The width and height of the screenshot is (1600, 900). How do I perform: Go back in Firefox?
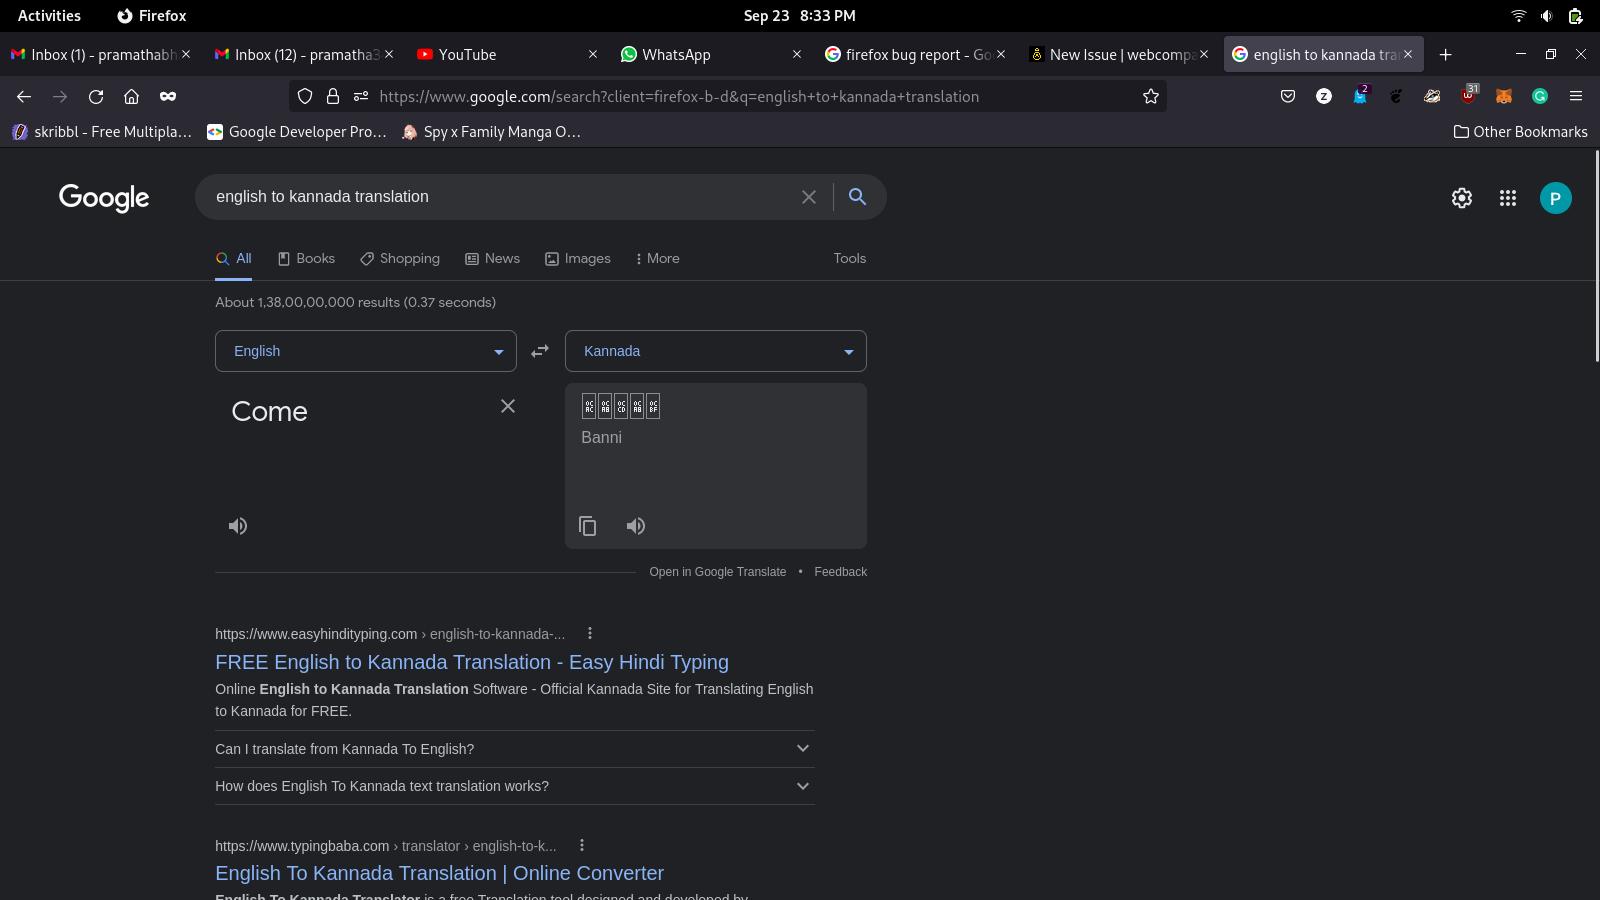24,96
